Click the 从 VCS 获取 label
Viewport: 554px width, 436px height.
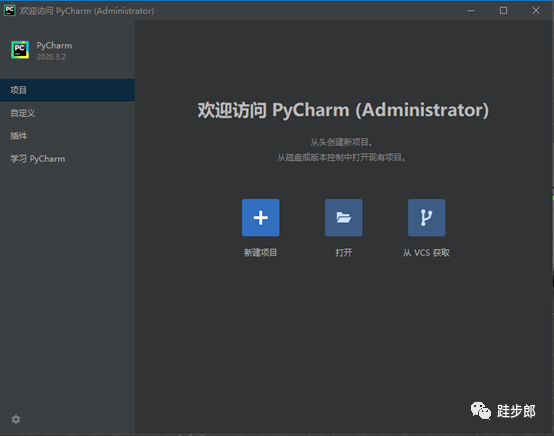[x=426, y=253]
